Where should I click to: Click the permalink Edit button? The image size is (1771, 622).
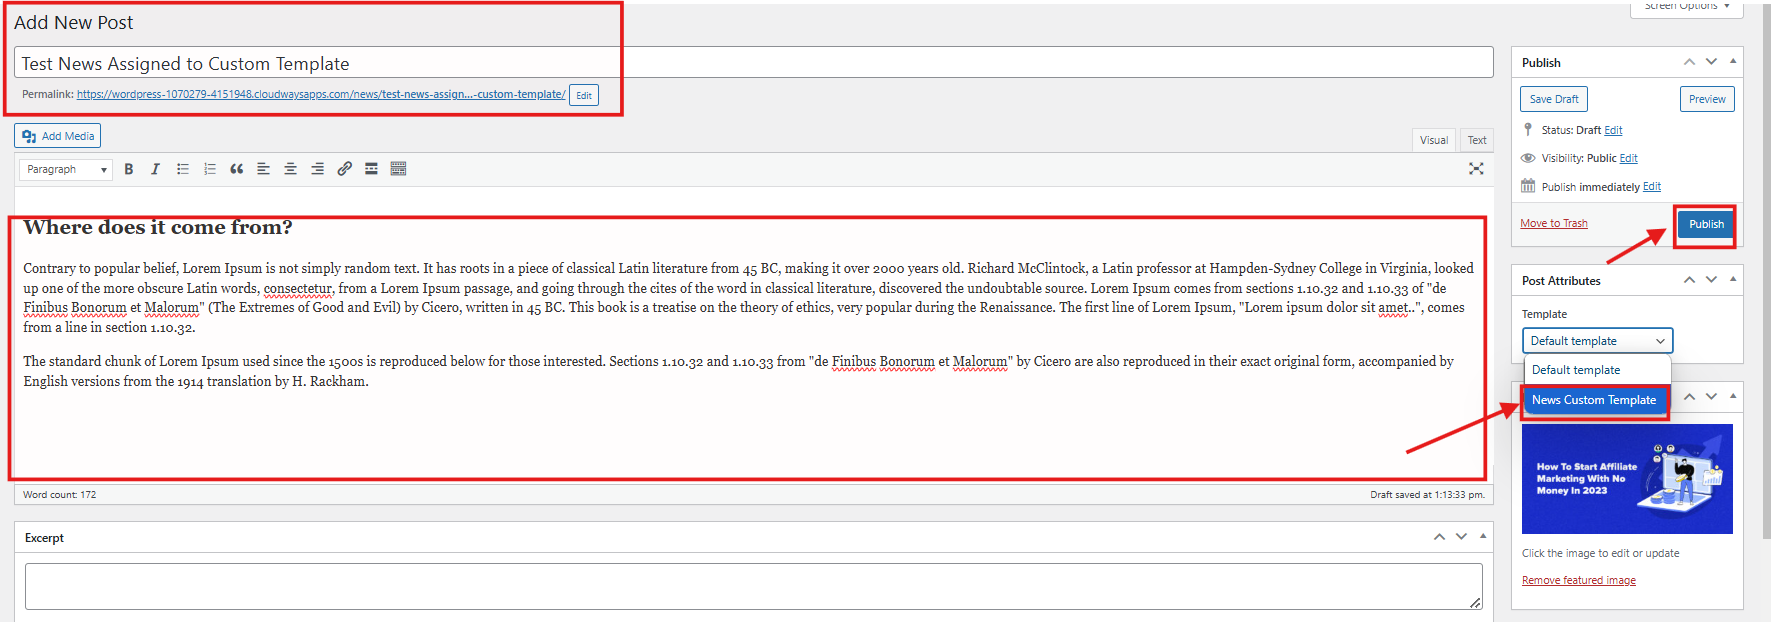[584, 95]
